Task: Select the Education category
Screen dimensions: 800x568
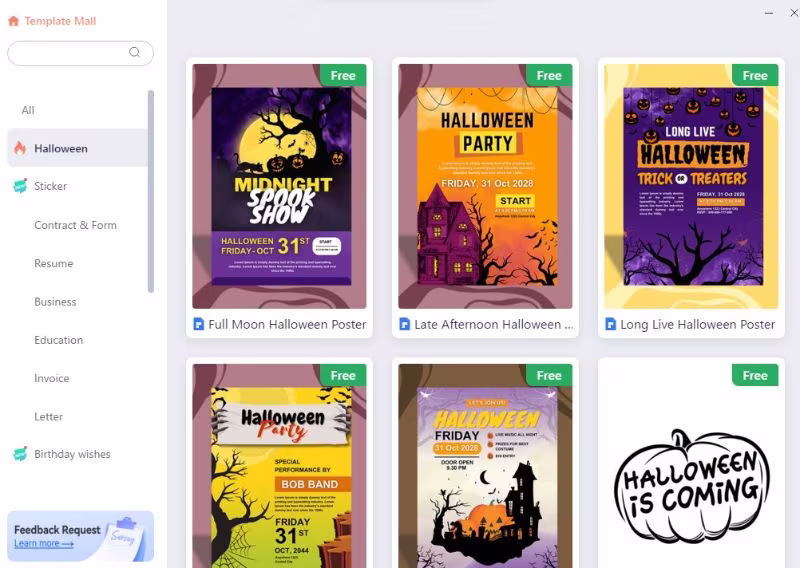Action: pos(59,340)
